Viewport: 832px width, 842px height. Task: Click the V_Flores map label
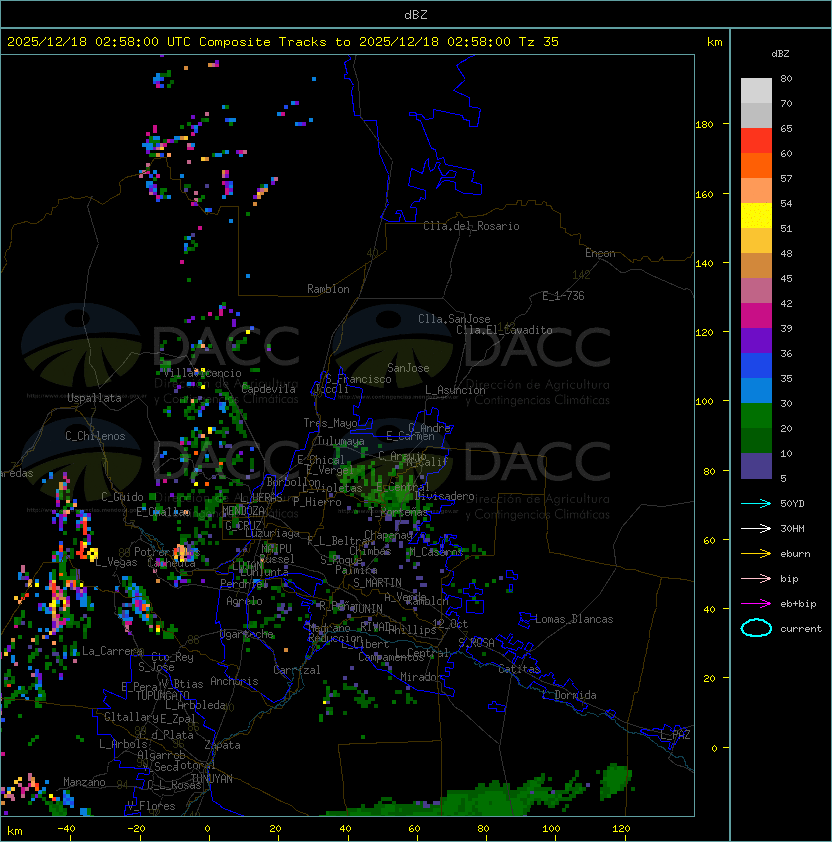[151, 806]
